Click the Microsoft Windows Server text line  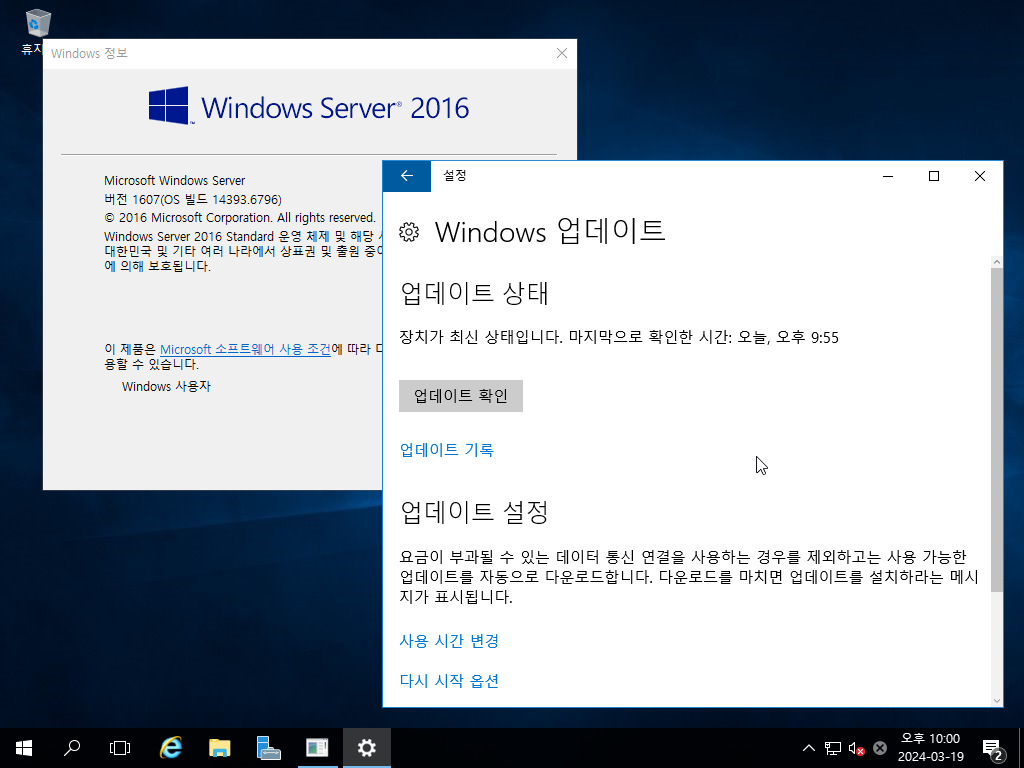[x=174, y=180]
